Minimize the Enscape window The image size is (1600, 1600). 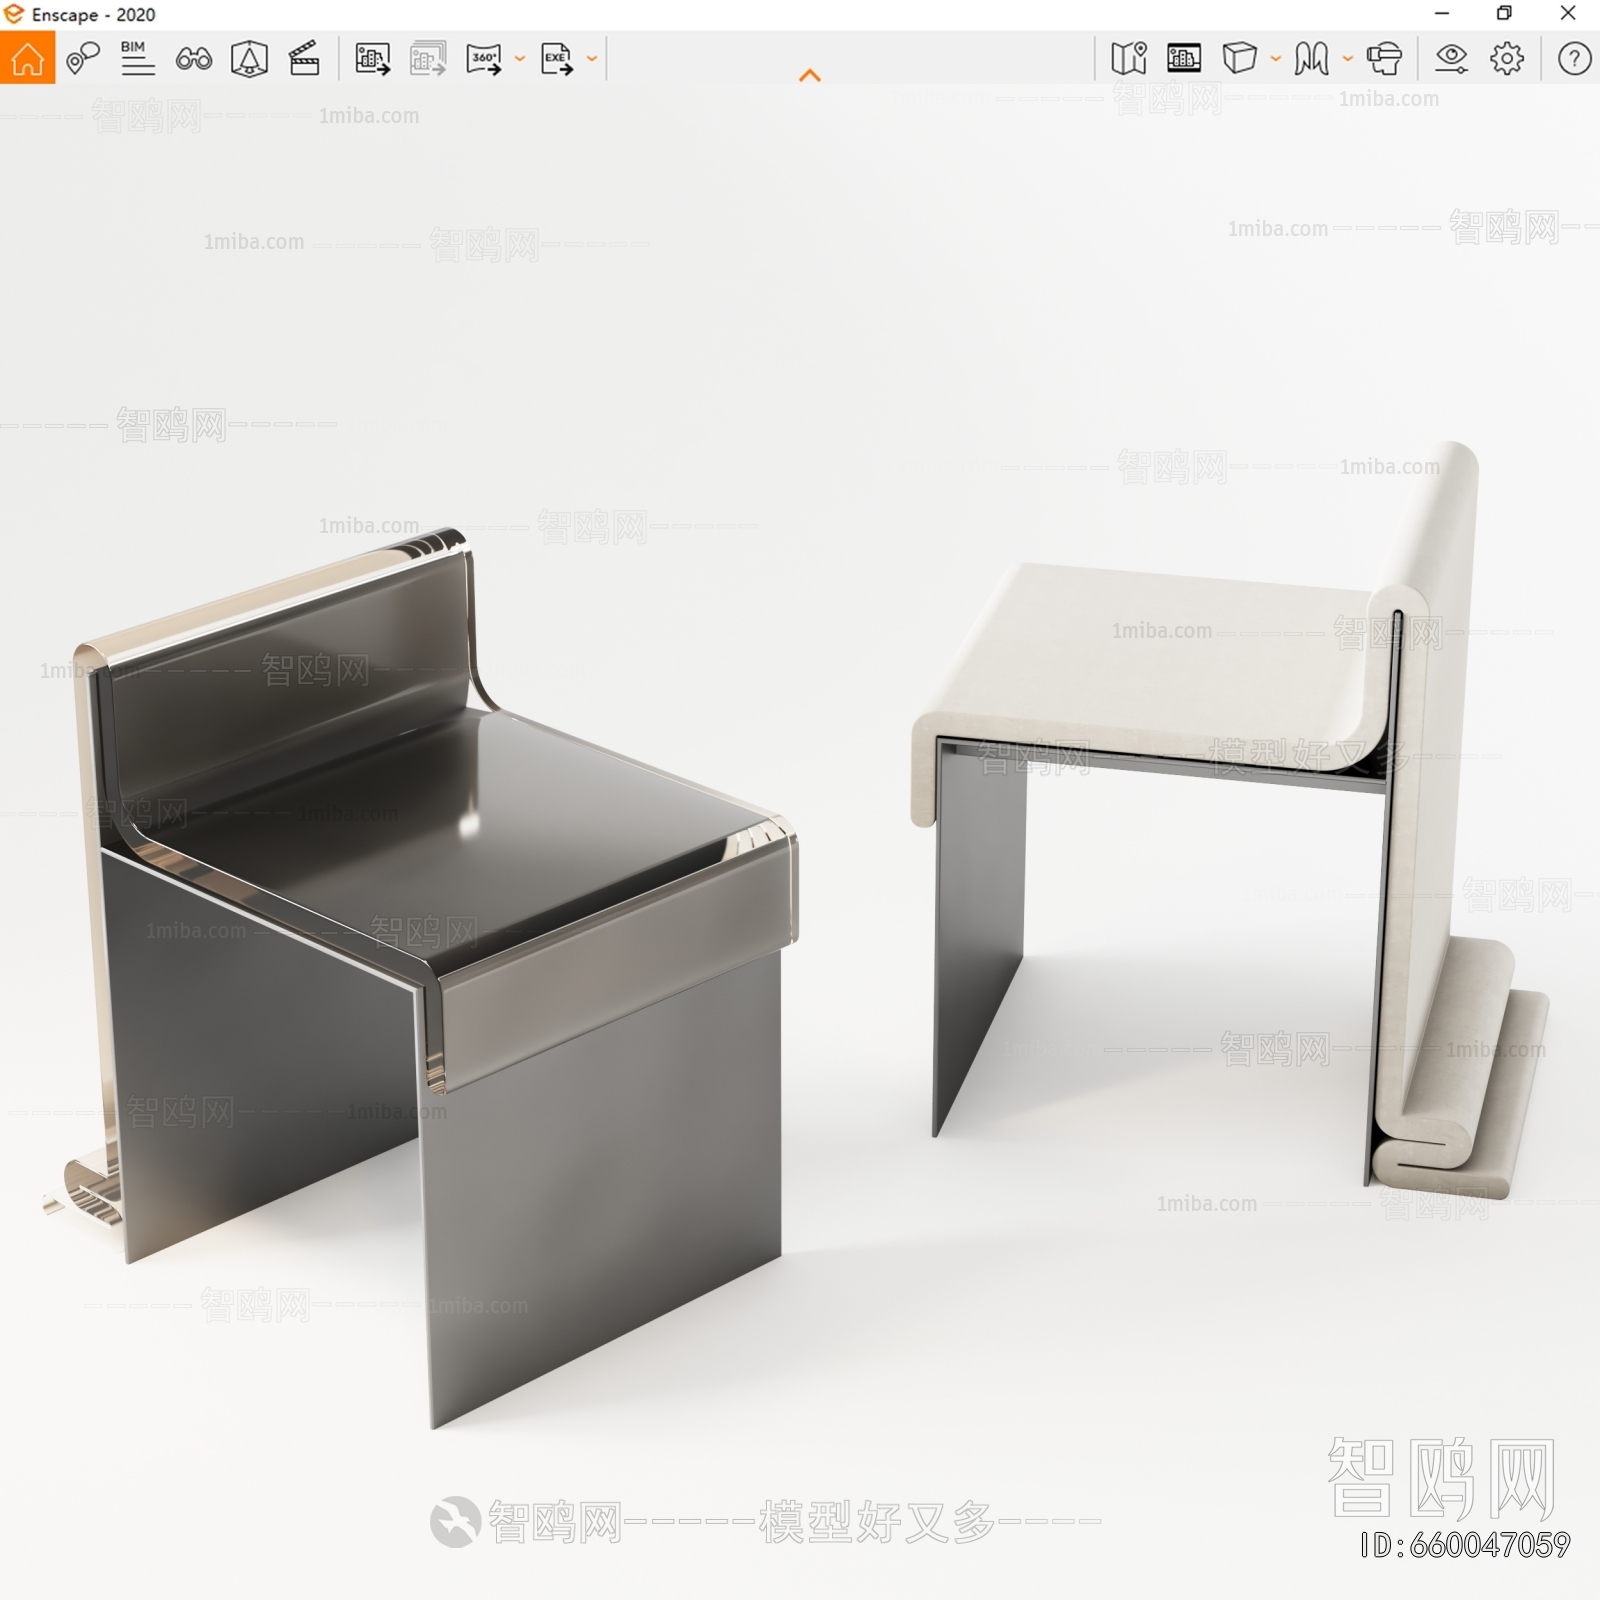tap(1442, 13)
